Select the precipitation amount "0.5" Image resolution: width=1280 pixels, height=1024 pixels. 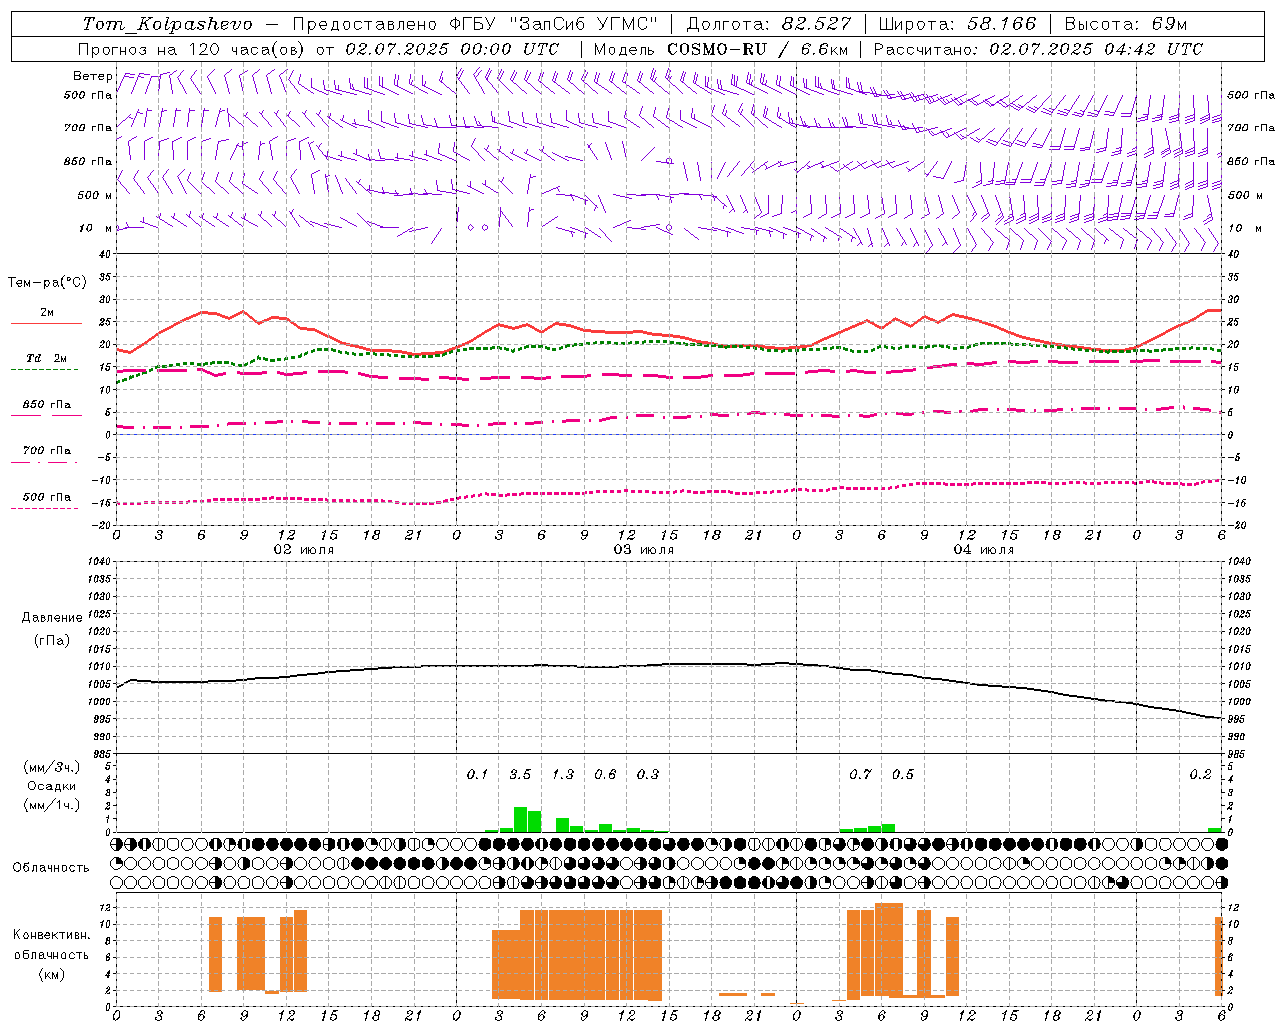tap(903, 774)
